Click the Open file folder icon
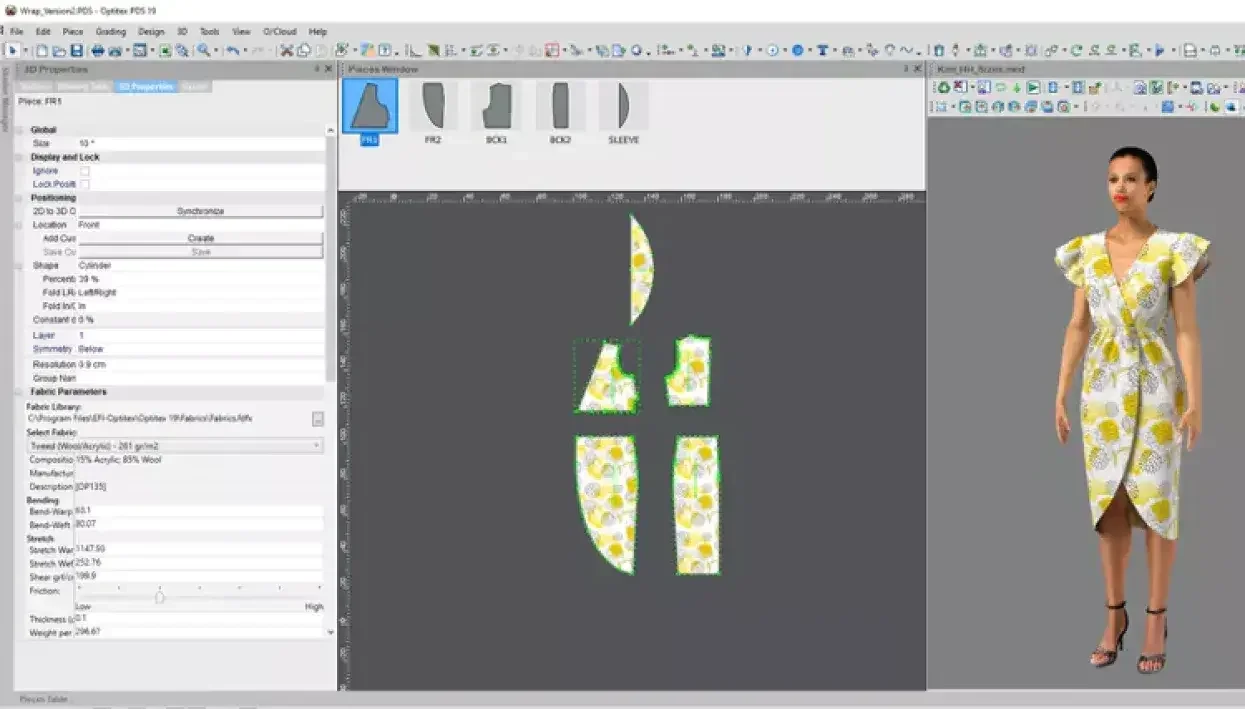The width and height of the screenshot is (1245, 709). point(60,50)
